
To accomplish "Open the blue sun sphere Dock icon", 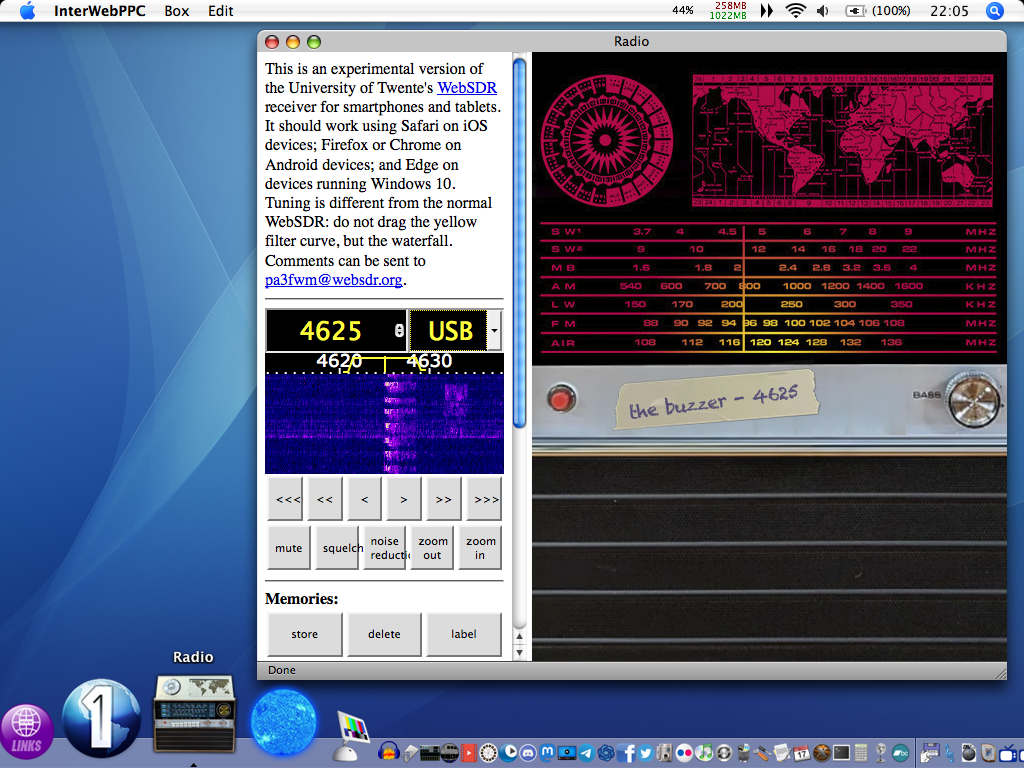I will [283, 723].
